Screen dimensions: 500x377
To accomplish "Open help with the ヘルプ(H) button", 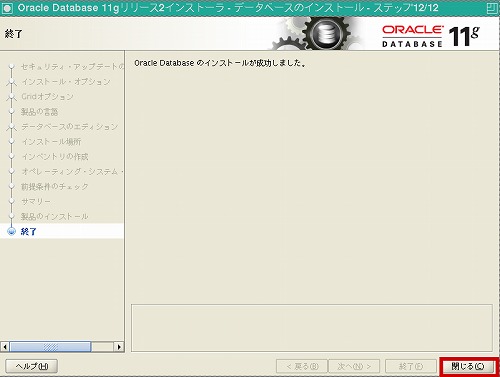I will [x=32, y=366].
